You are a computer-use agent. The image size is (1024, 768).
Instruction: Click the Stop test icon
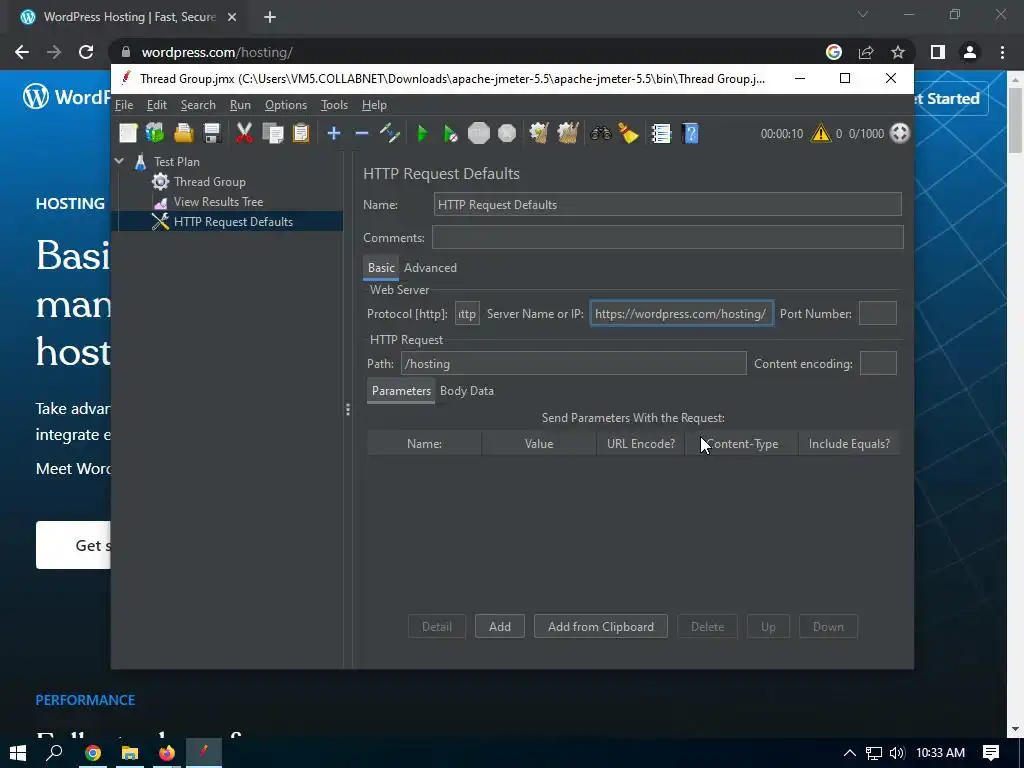(479, 133)
